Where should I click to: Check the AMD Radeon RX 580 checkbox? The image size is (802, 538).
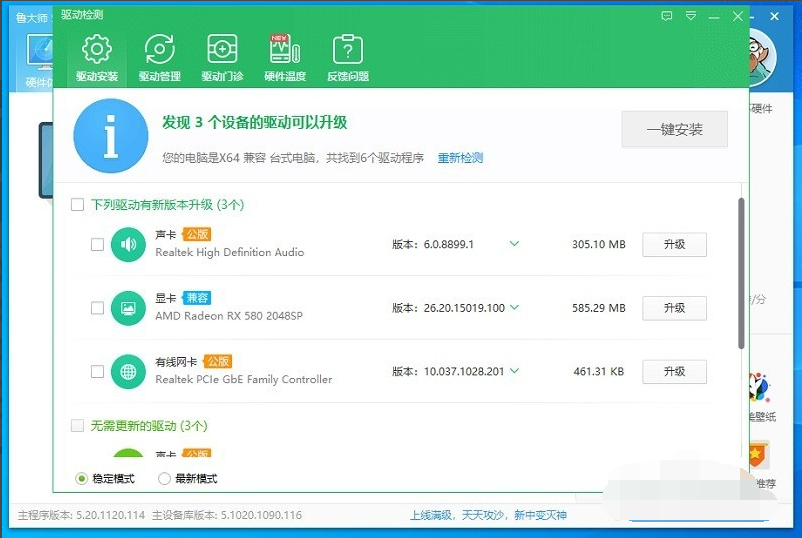97,308
